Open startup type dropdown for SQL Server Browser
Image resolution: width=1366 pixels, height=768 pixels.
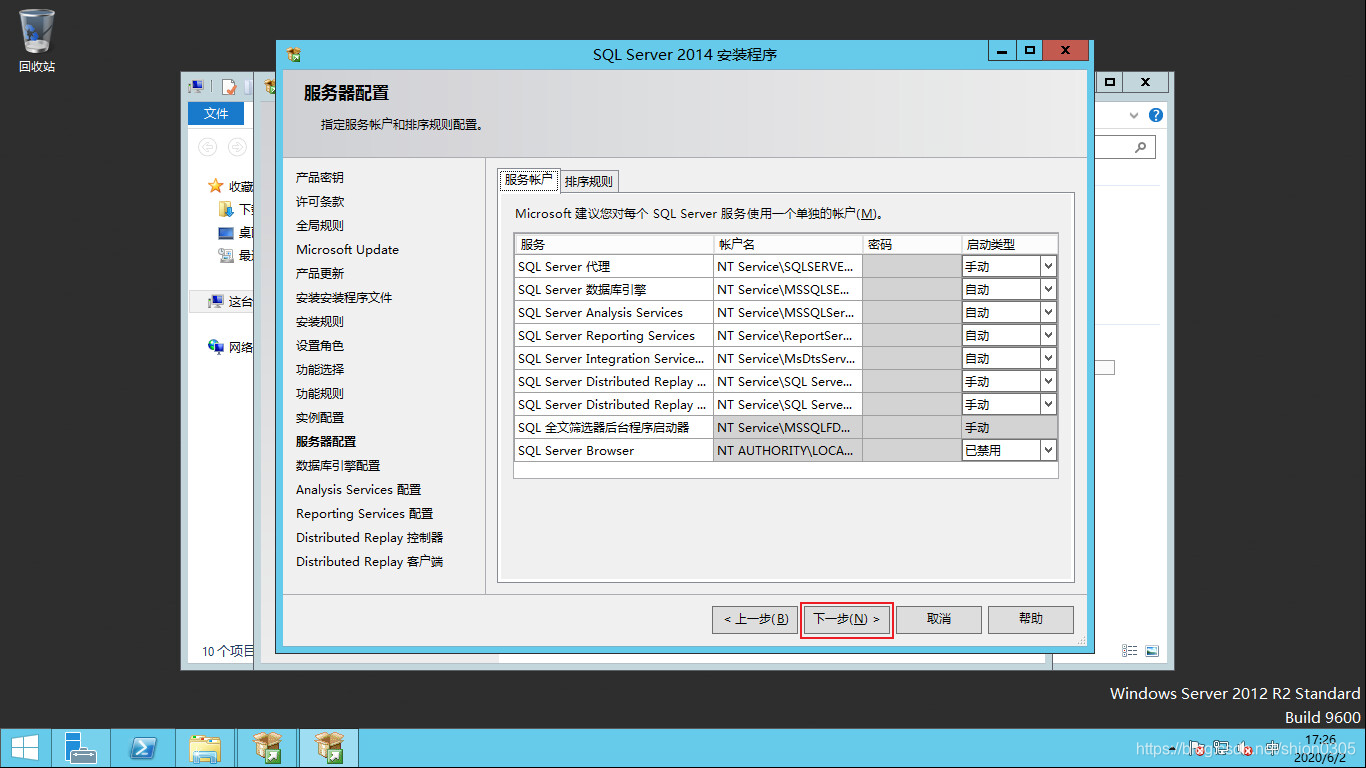tap(1048, 450)
